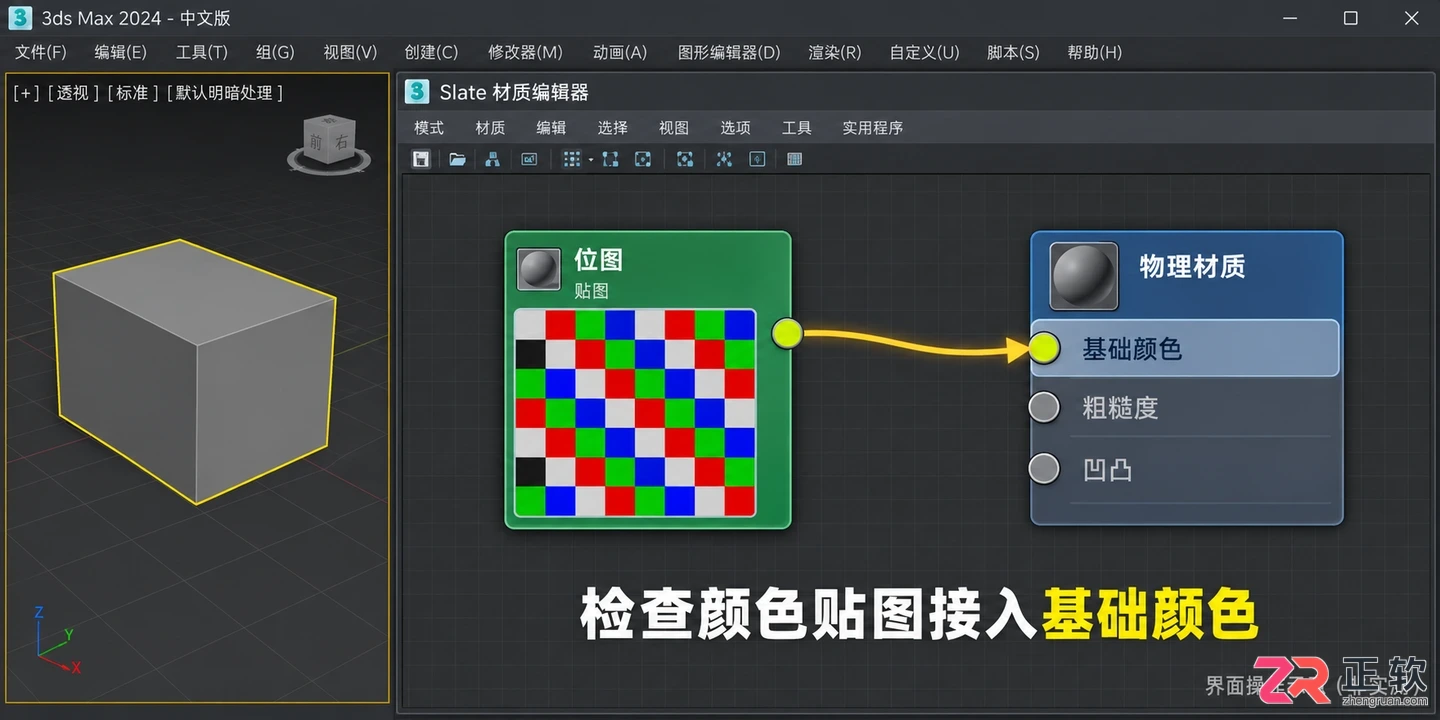The height and width of the screenshot is (720, 1440).
Task: Open the 透视 viewport view menu
Action: pyautogui.click(x=73, y=93)
